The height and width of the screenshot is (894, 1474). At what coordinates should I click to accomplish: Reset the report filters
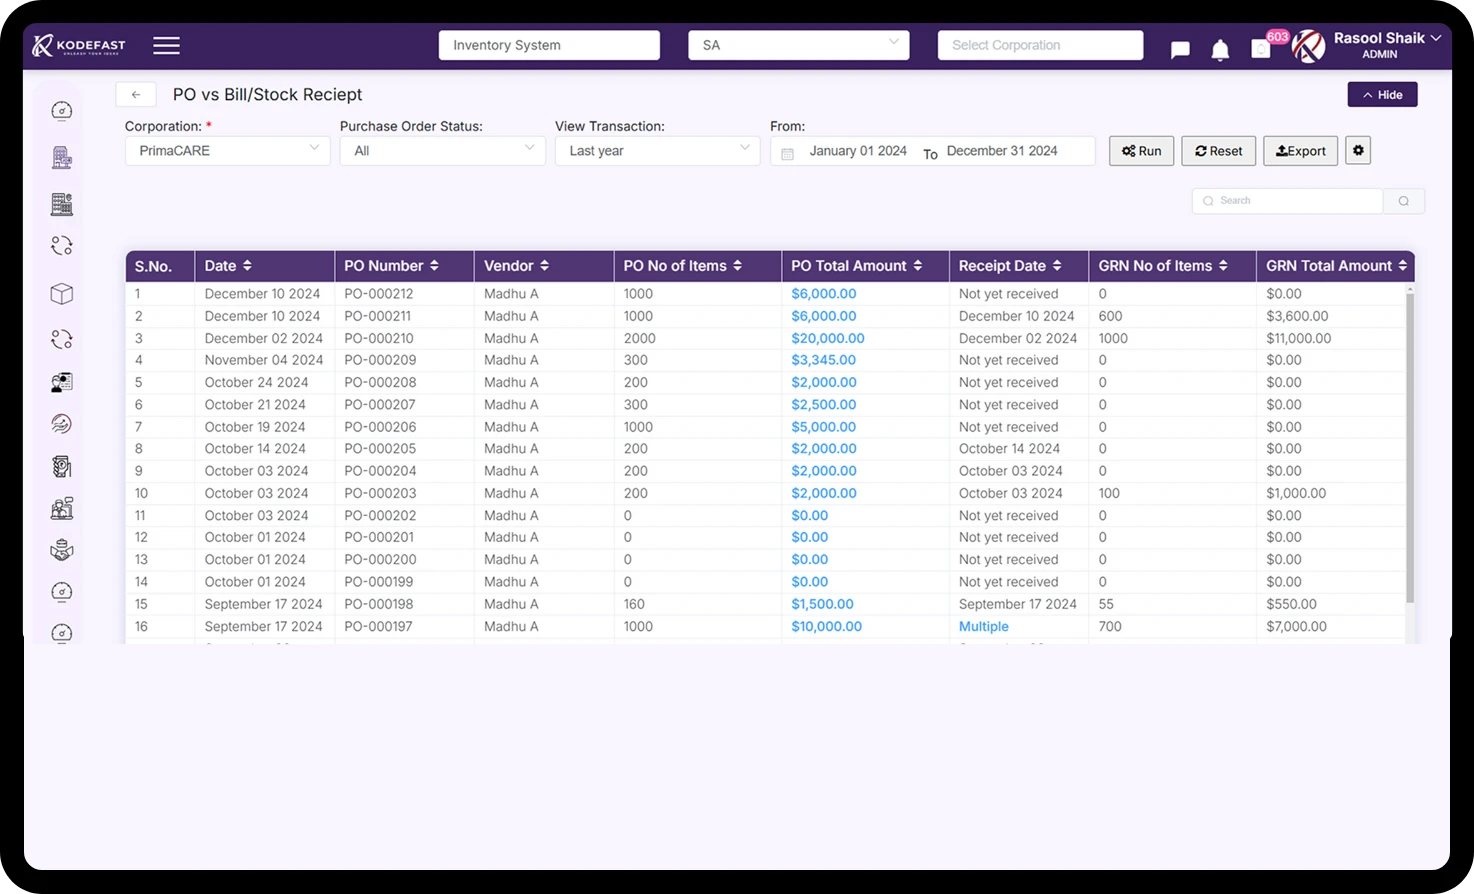coord(1219,151)
